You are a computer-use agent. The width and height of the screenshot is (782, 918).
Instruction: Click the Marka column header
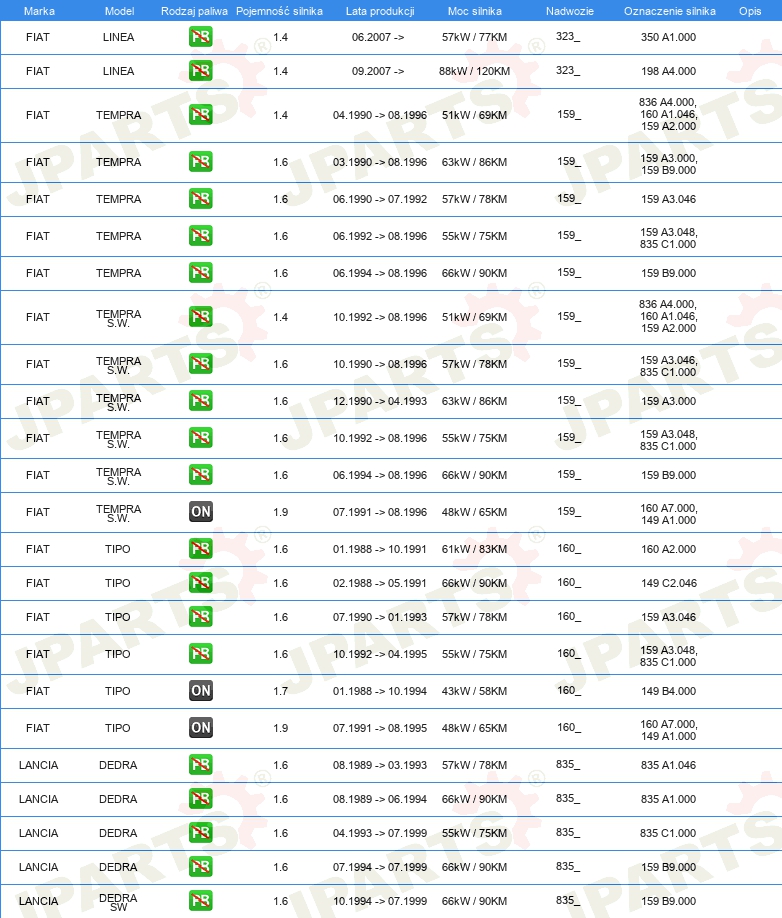tap(39, 11)
